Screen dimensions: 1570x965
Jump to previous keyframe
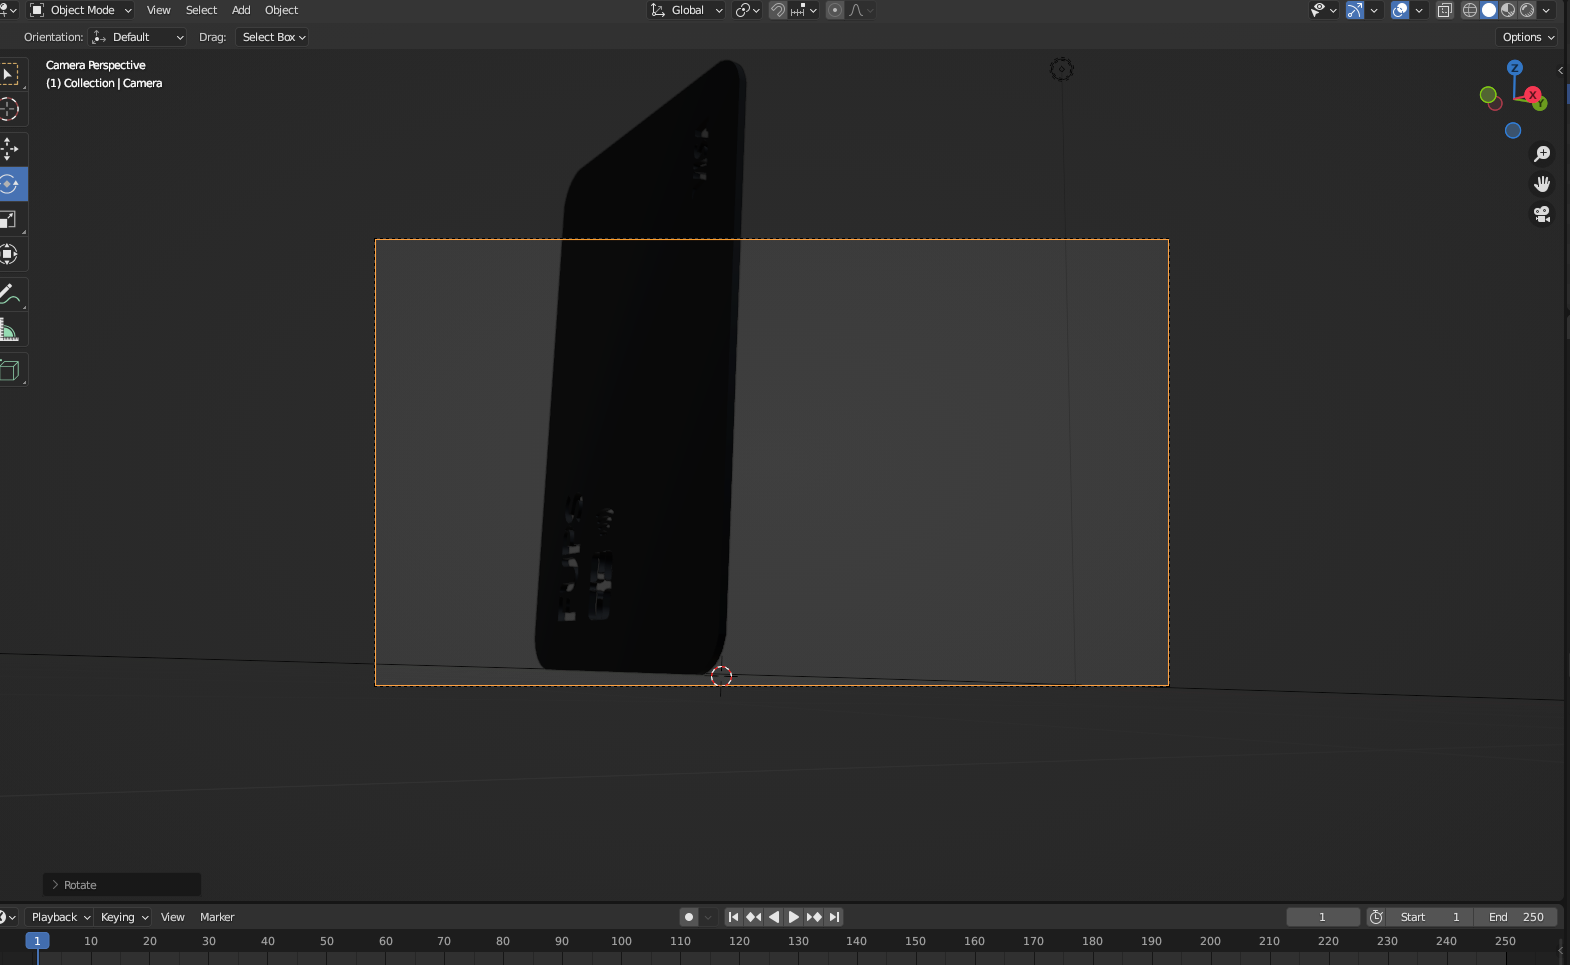pyautogui.click(x=753, y=917)
